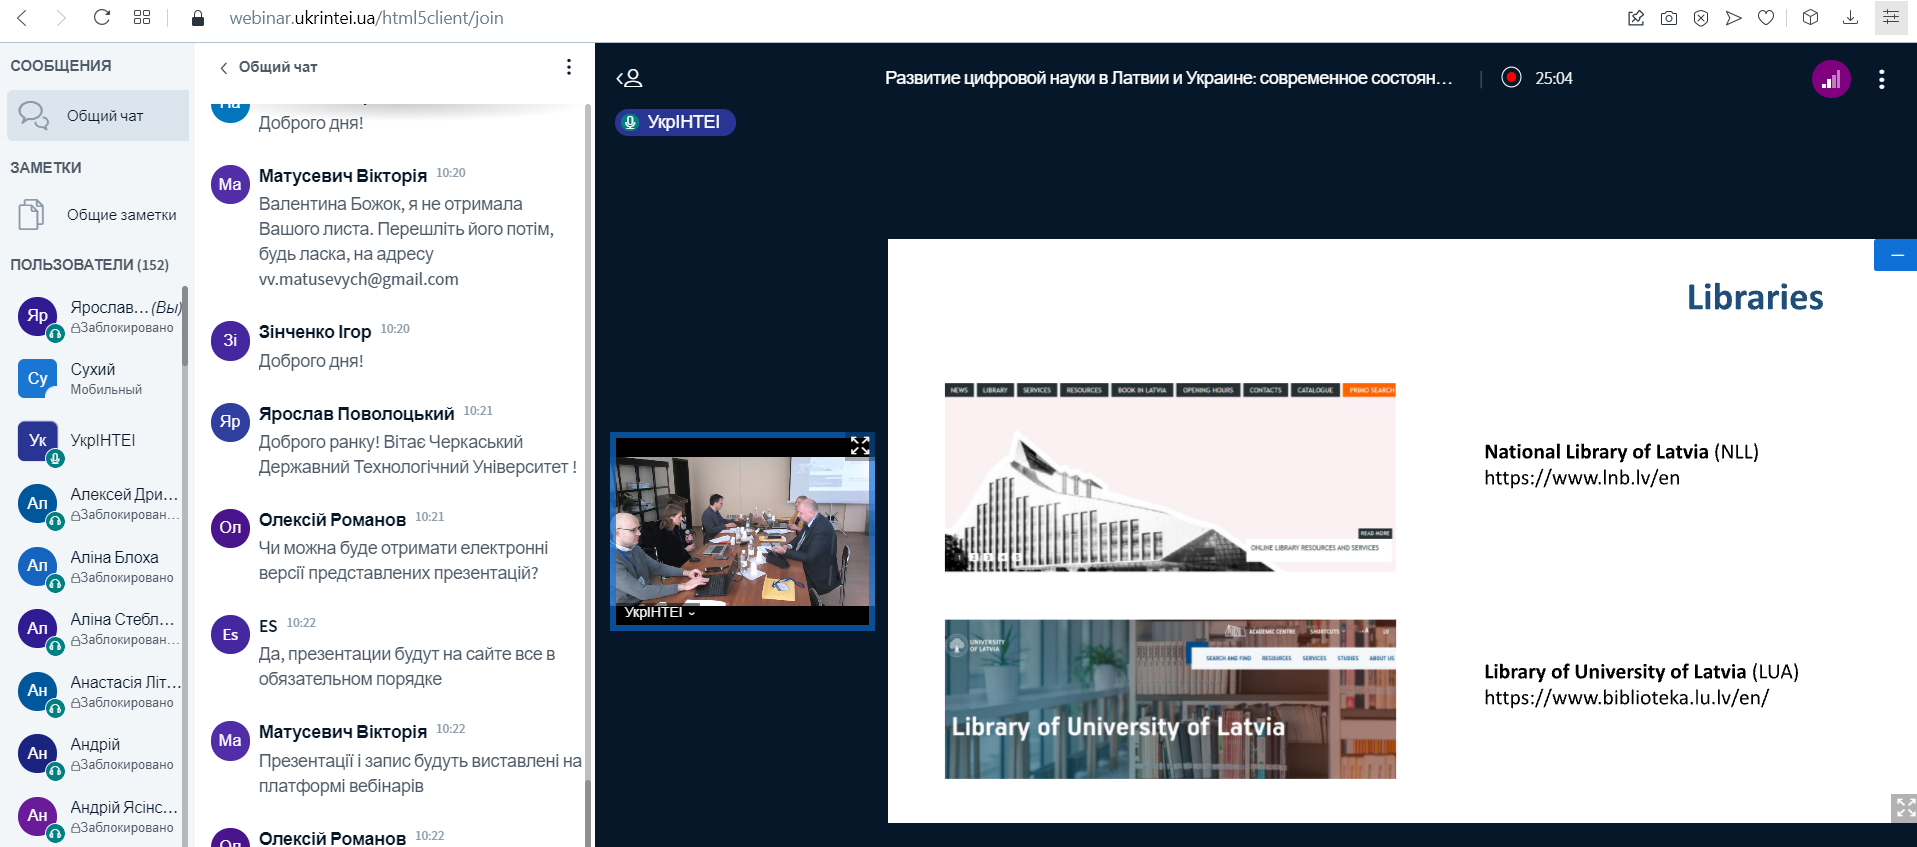
Task: Click the Ук avatar in users list
Action: (x=38, y=440)
